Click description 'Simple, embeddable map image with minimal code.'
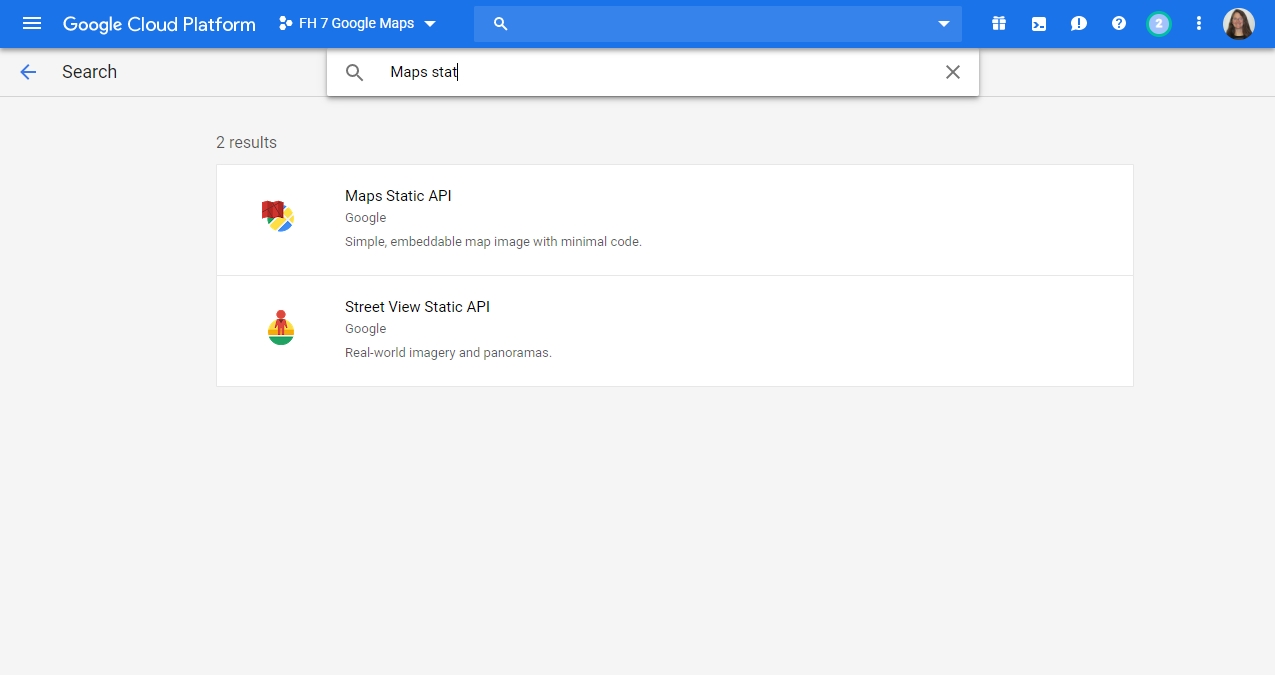This screenshot has width=1275, height=675. point(493,242)
